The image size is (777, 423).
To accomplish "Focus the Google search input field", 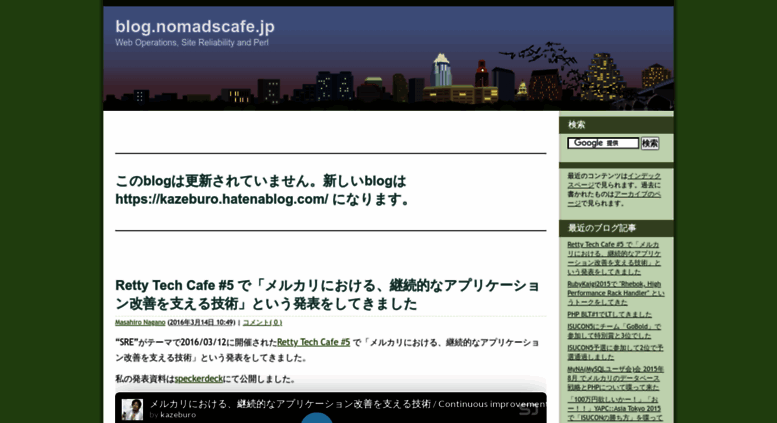I will 603,143.
